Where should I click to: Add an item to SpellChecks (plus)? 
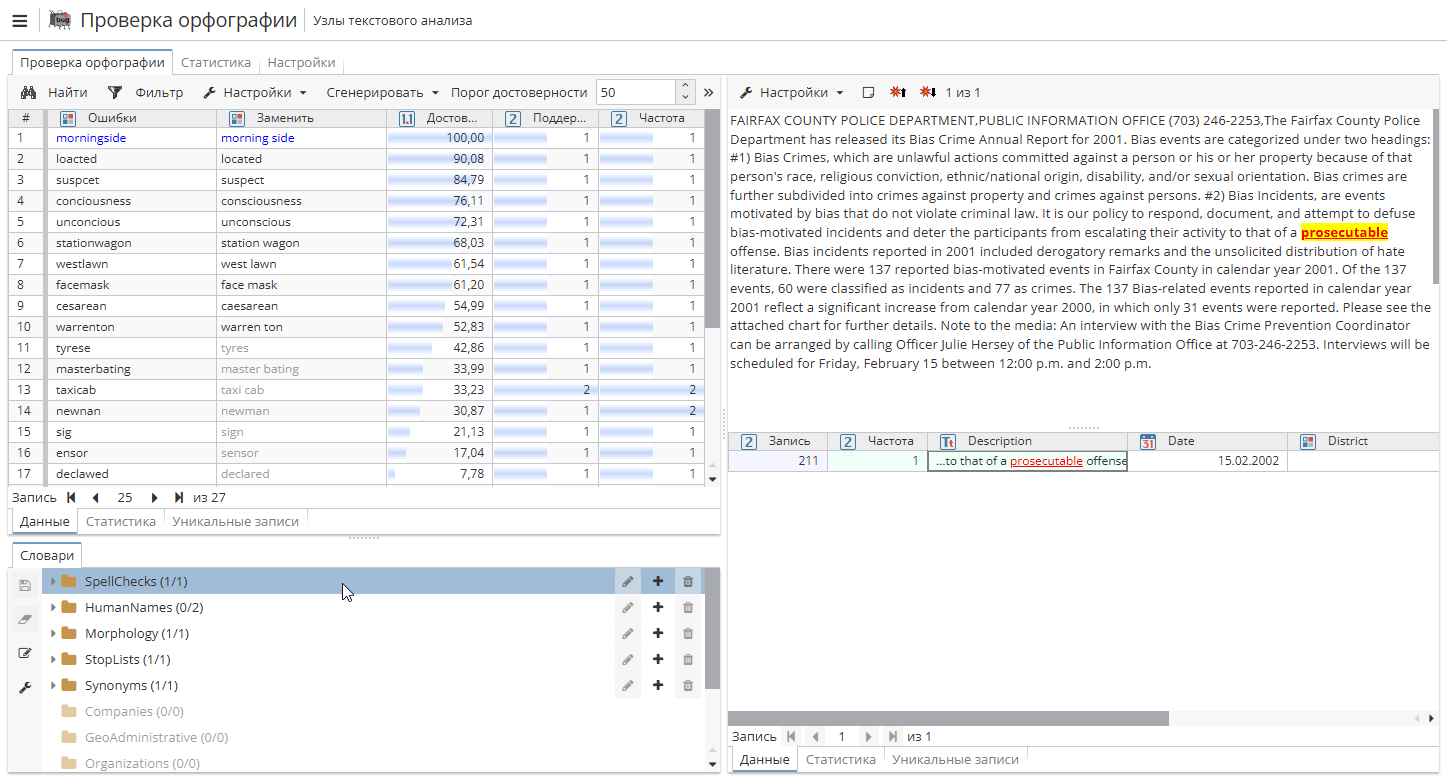point(658,581)
